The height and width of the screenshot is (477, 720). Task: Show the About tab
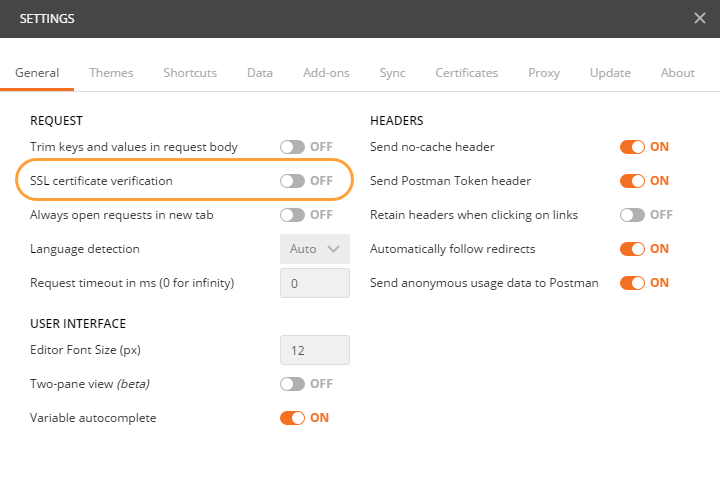677,73
